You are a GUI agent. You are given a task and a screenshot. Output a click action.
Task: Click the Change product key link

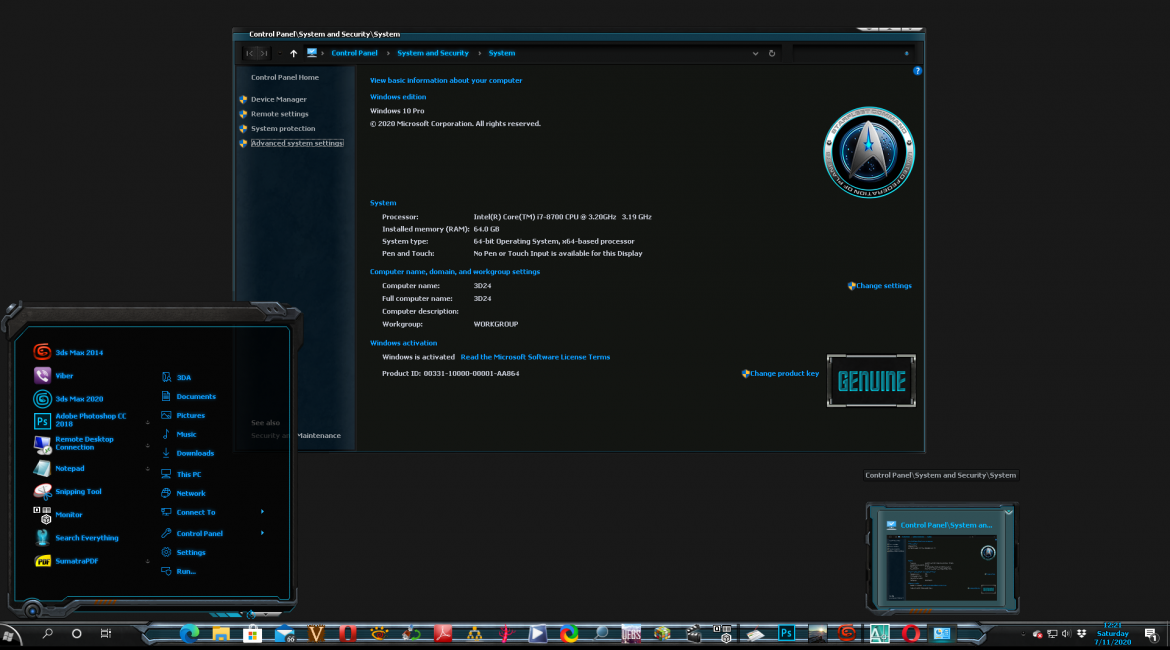(x=784, y=373)
